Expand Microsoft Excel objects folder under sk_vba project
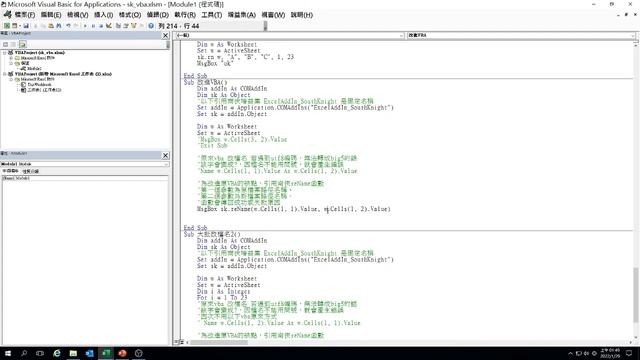640x360 pixels. [11, 58]
